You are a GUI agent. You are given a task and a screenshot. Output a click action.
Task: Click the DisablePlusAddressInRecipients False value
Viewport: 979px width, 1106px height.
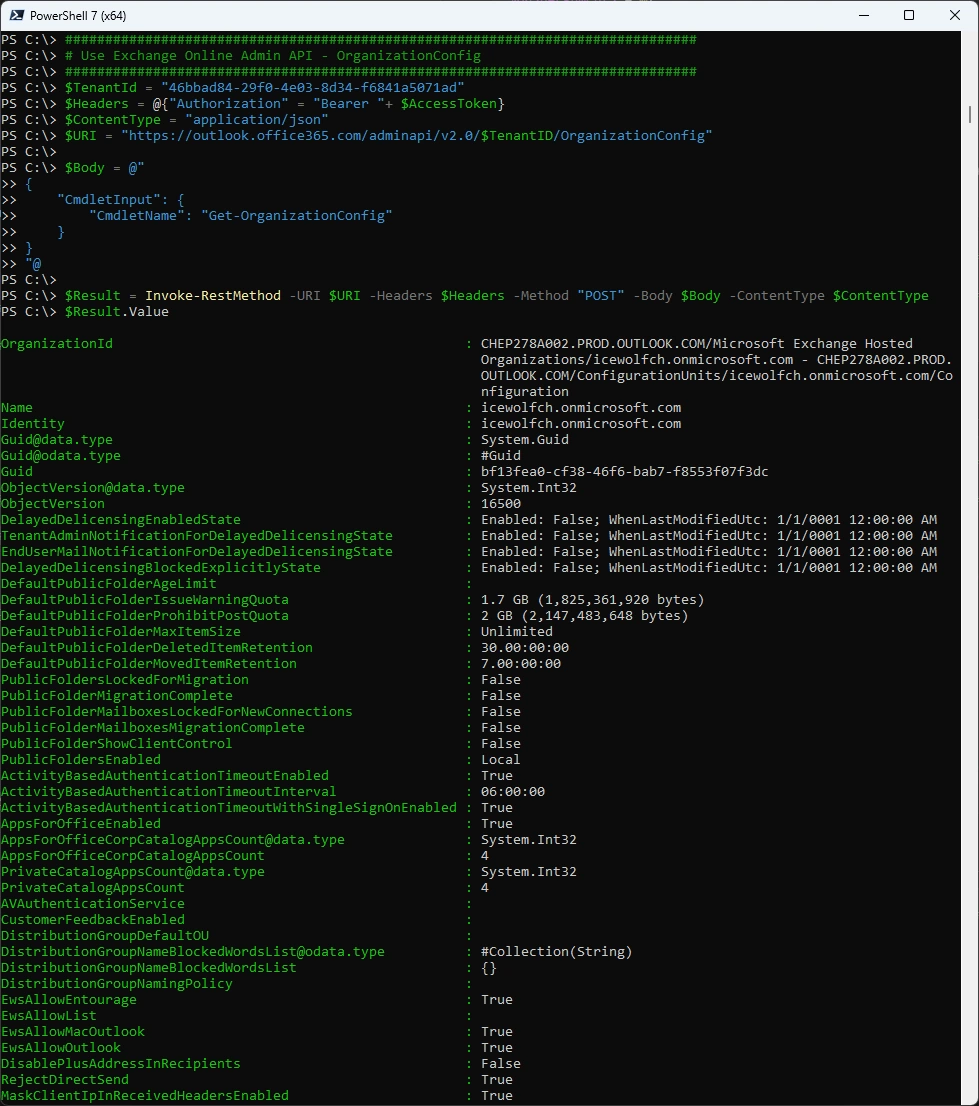[x=500, y=1064]
